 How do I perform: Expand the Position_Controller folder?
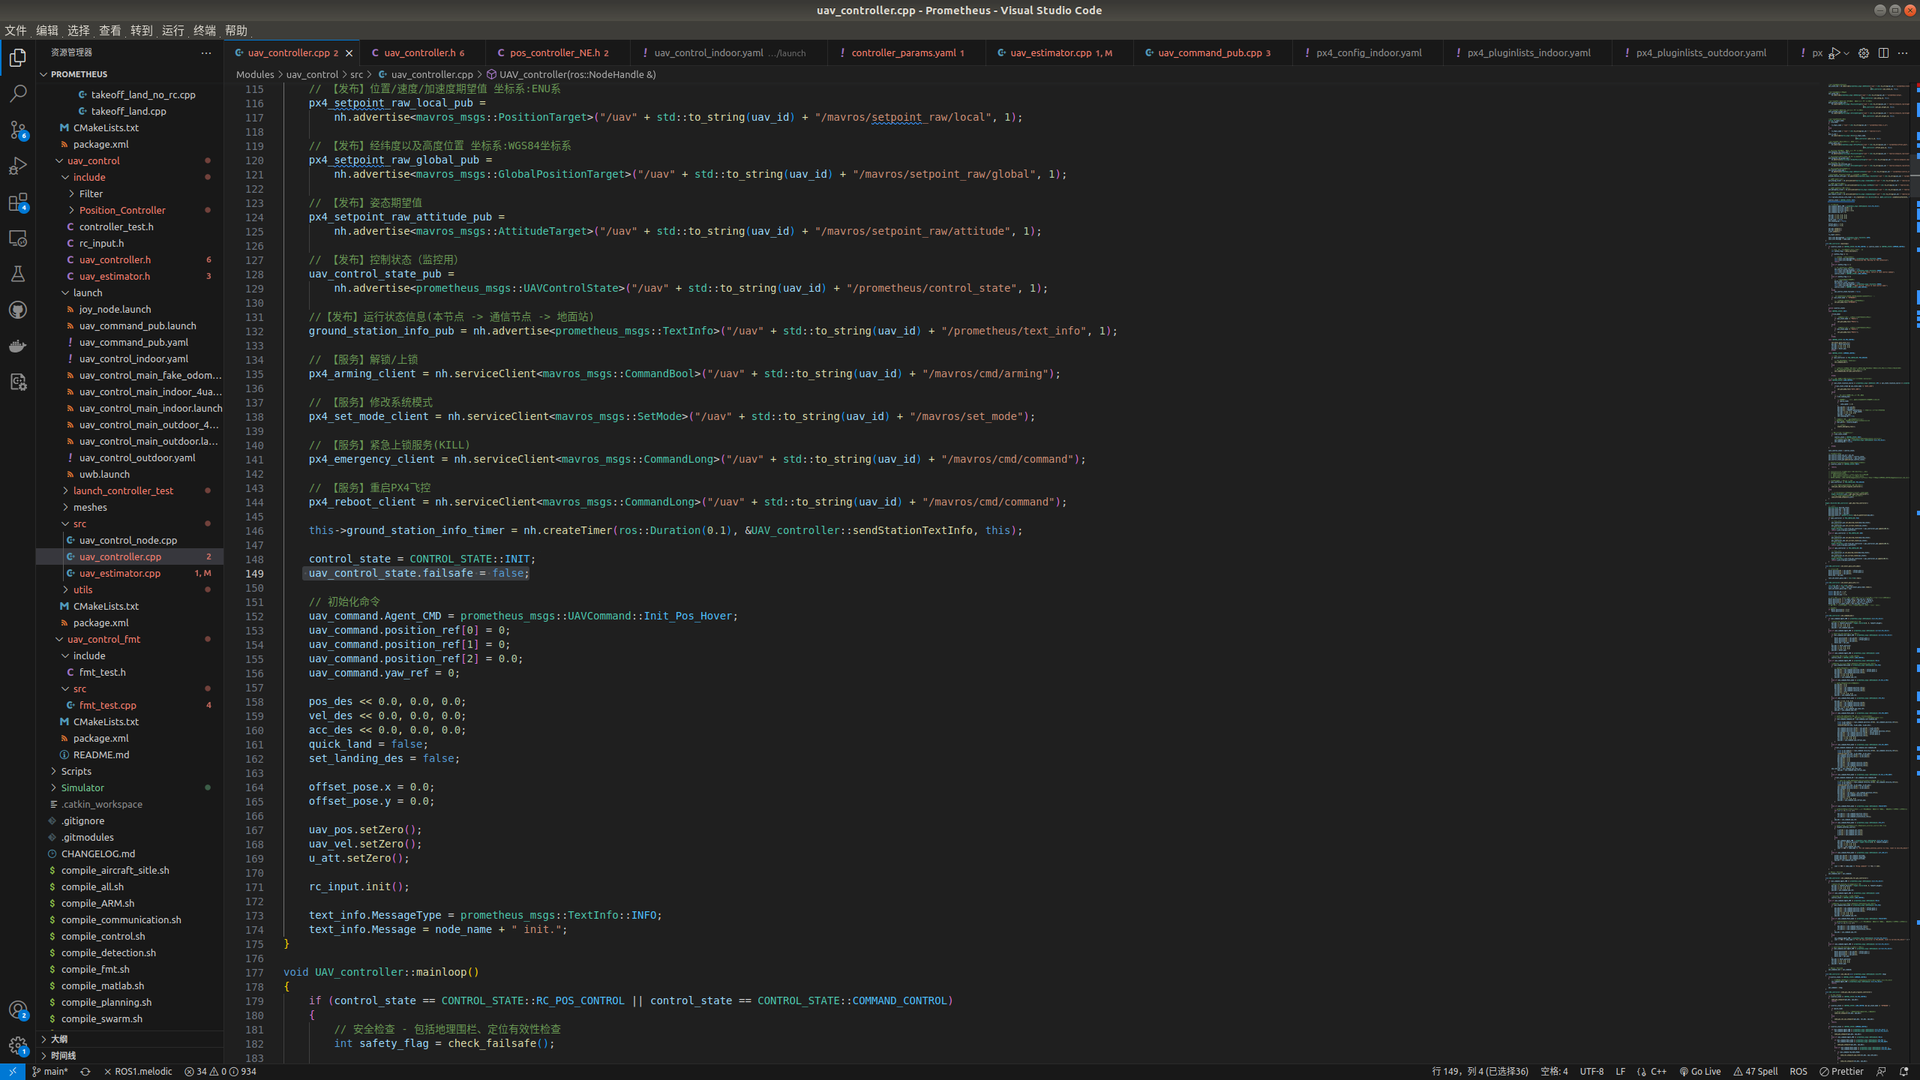[x=129, y=210]
